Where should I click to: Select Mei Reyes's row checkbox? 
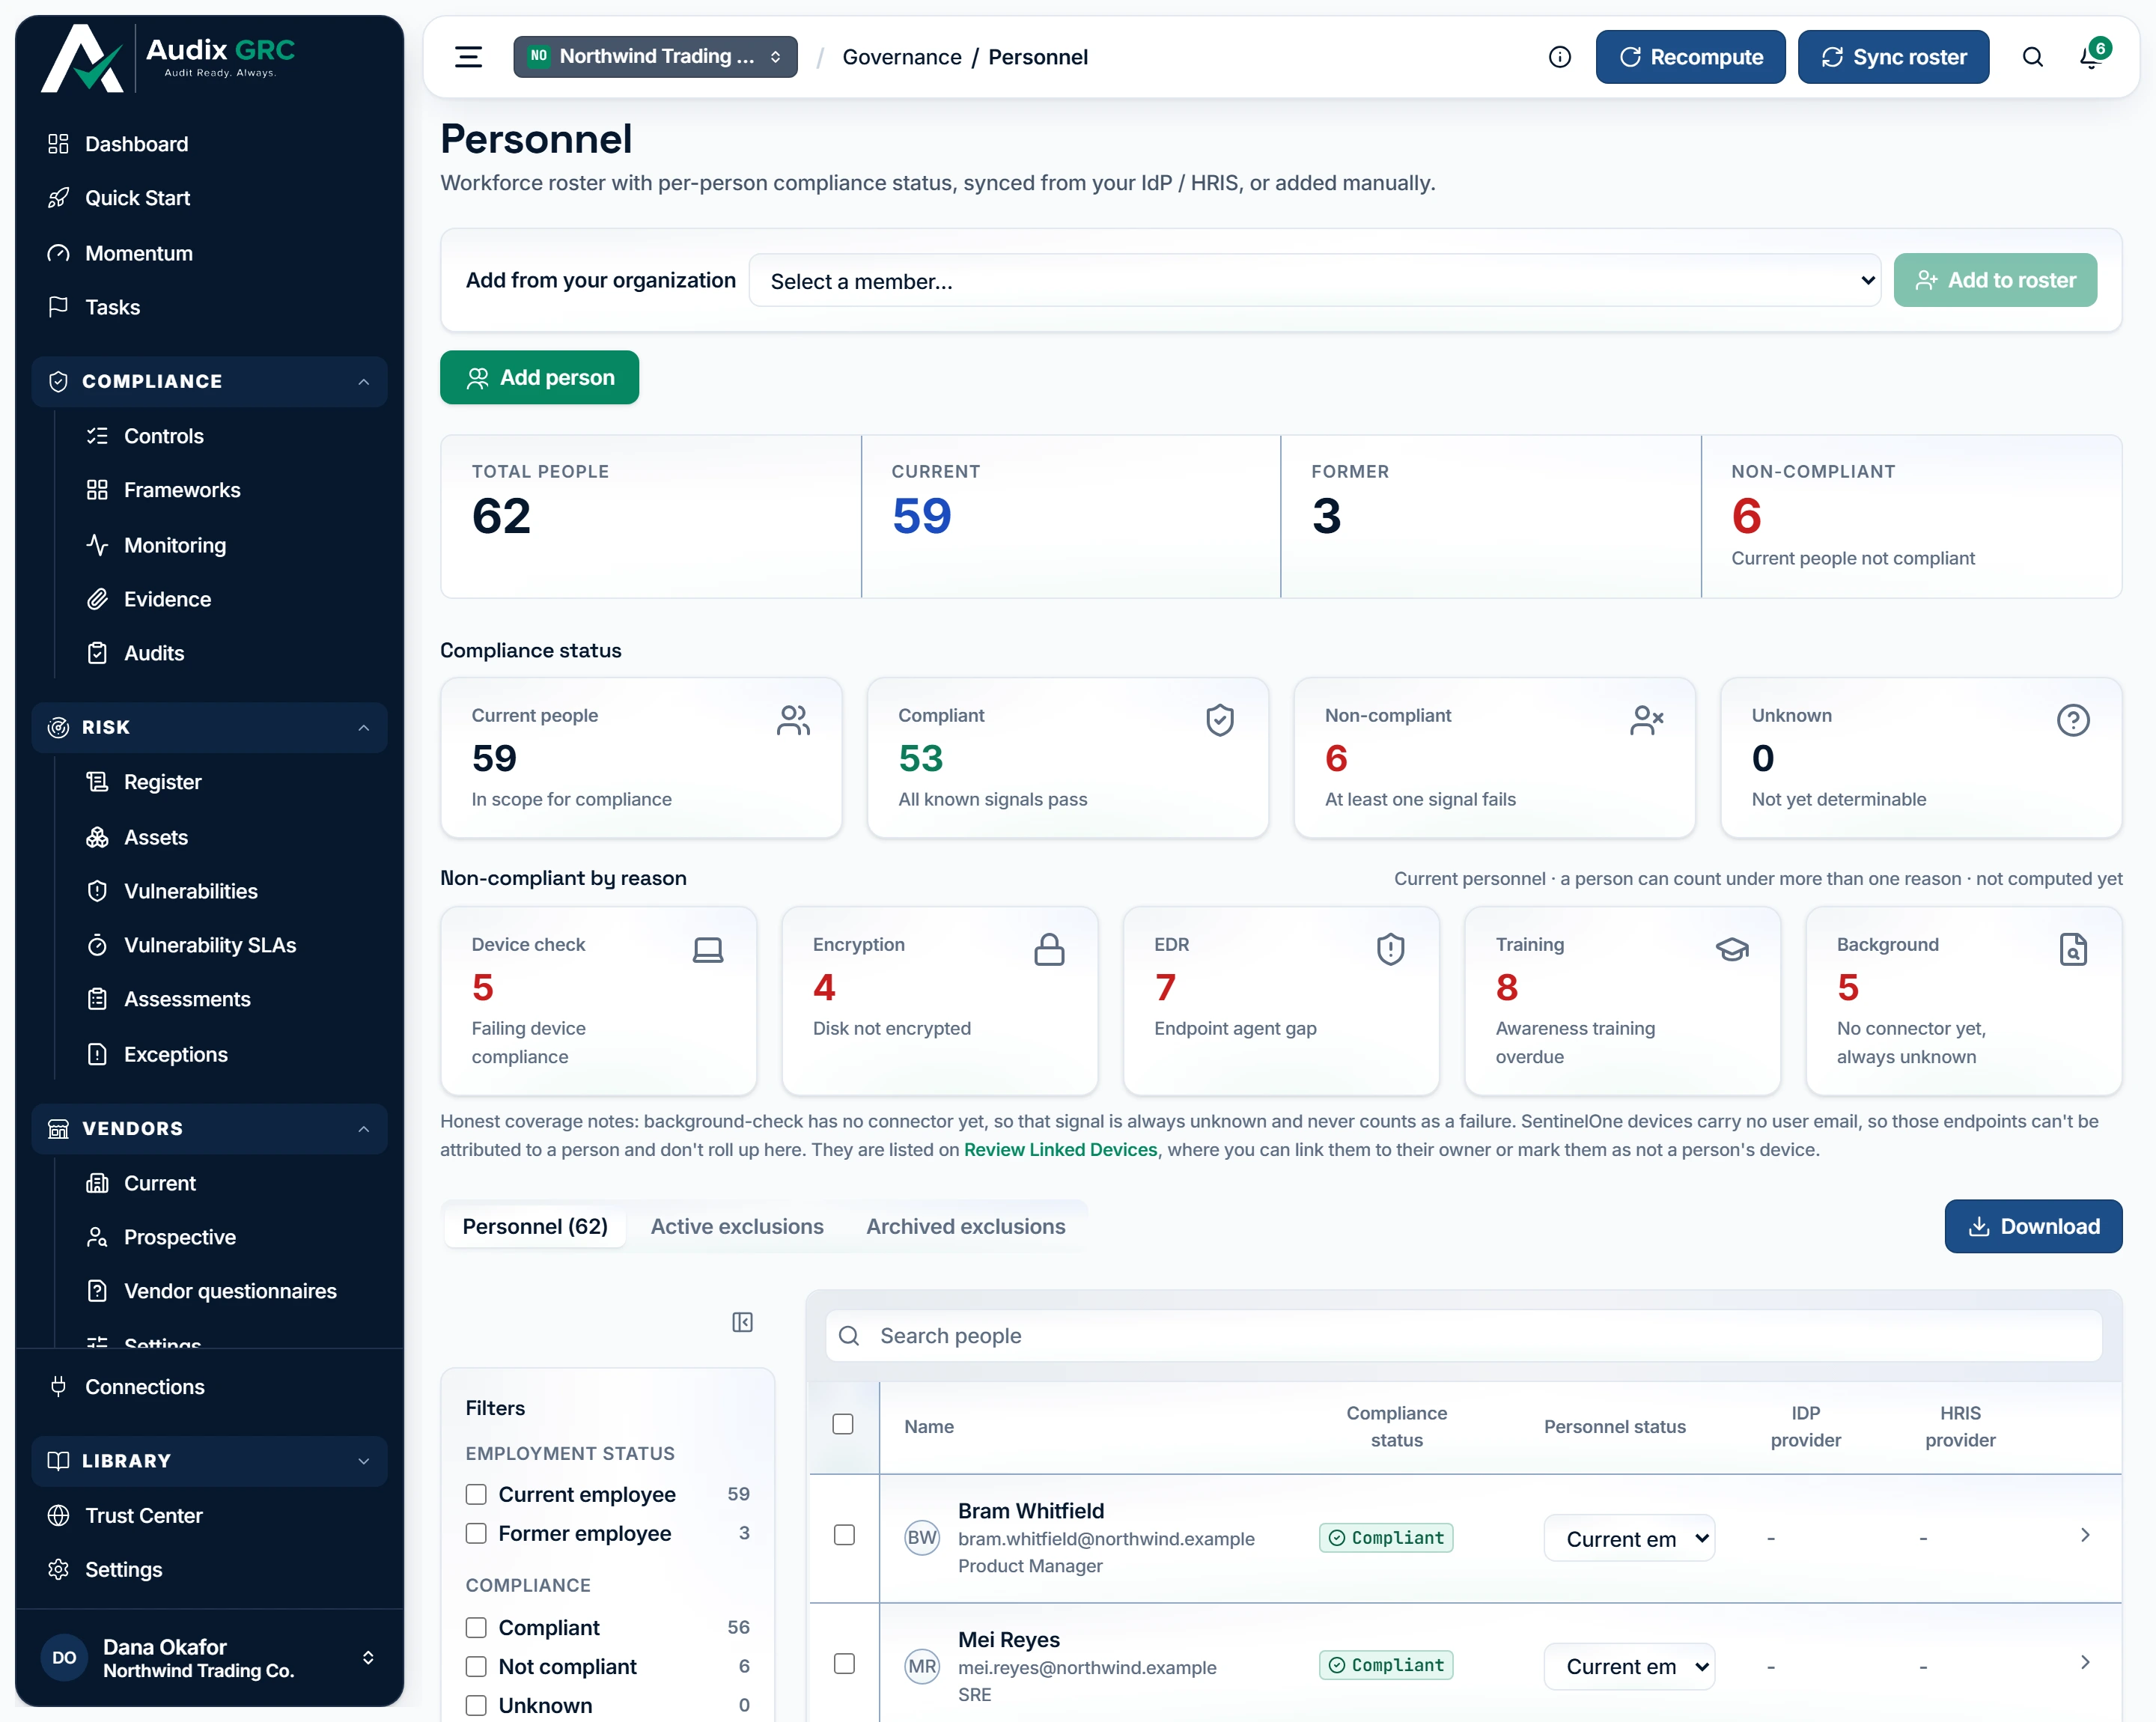[x=844, y=1664]
